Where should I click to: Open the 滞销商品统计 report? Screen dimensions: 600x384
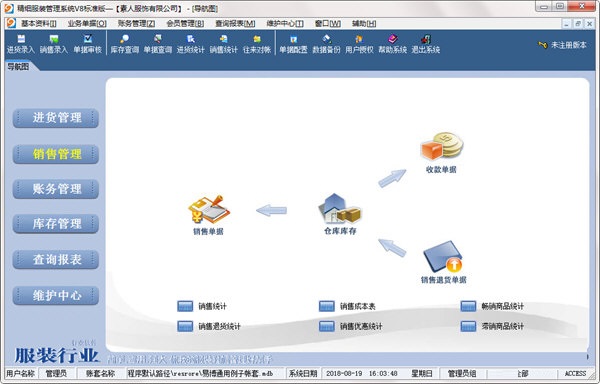coord(468,326)
